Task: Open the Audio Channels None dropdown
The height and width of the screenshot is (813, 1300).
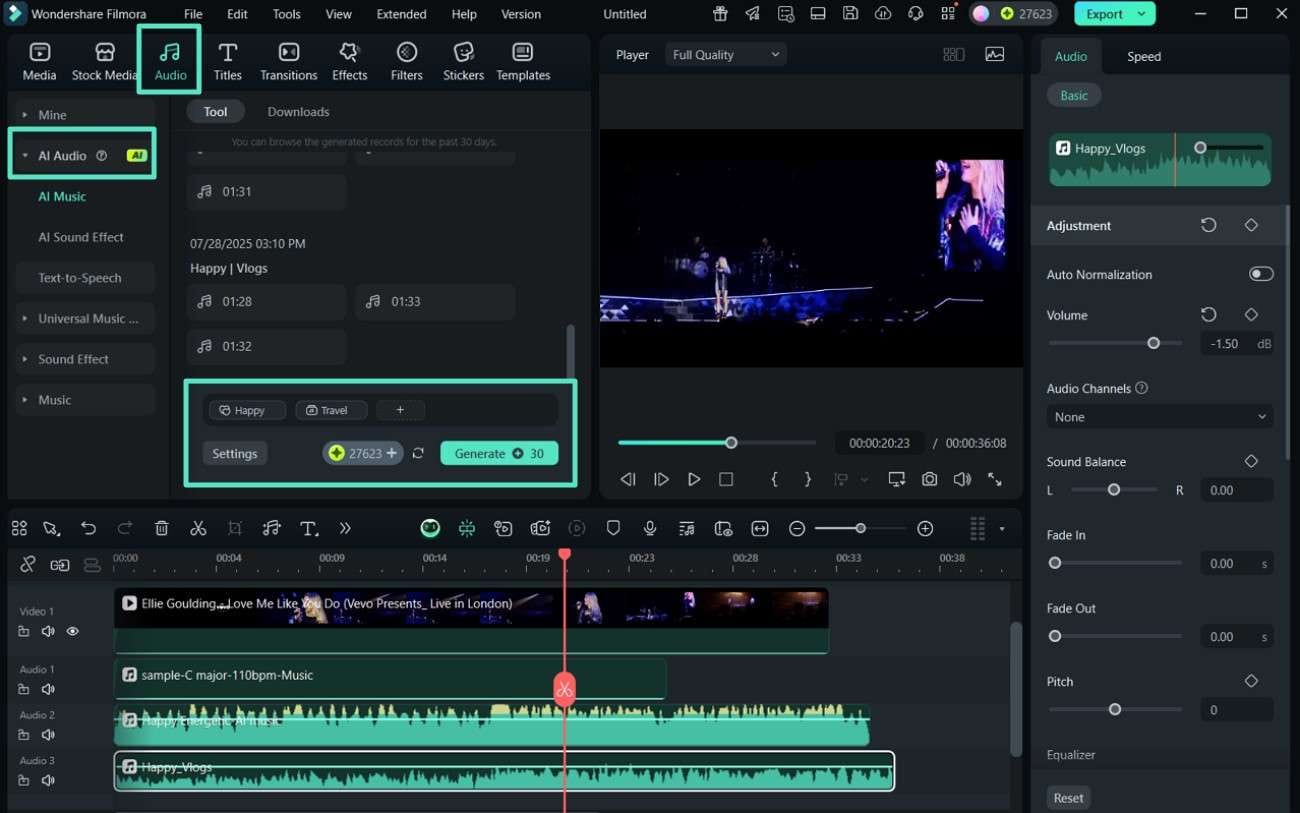Action: pos(1160,417)
